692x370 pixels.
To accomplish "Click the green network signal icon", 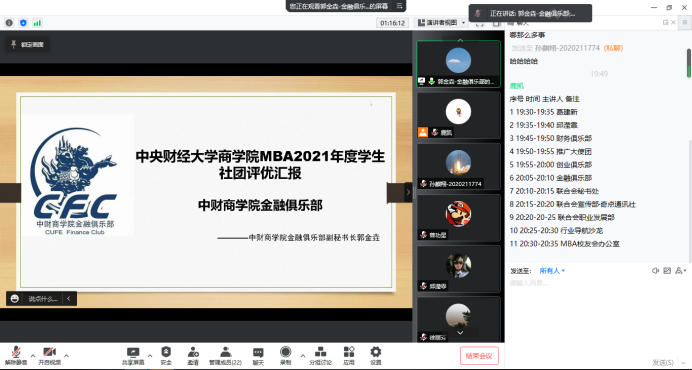I will click(37, 23).
